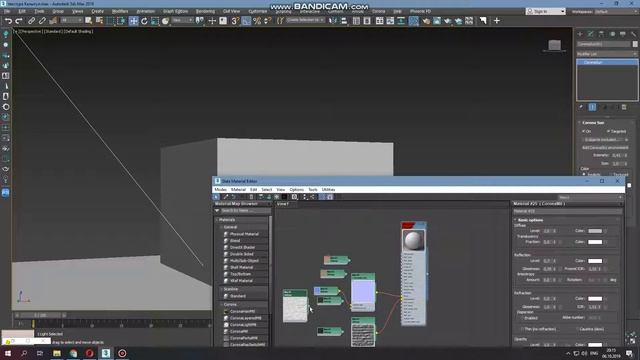The image size is (640, 360).
Task: Open File Explorer from the taskbar
Action: tap(57, 353)
